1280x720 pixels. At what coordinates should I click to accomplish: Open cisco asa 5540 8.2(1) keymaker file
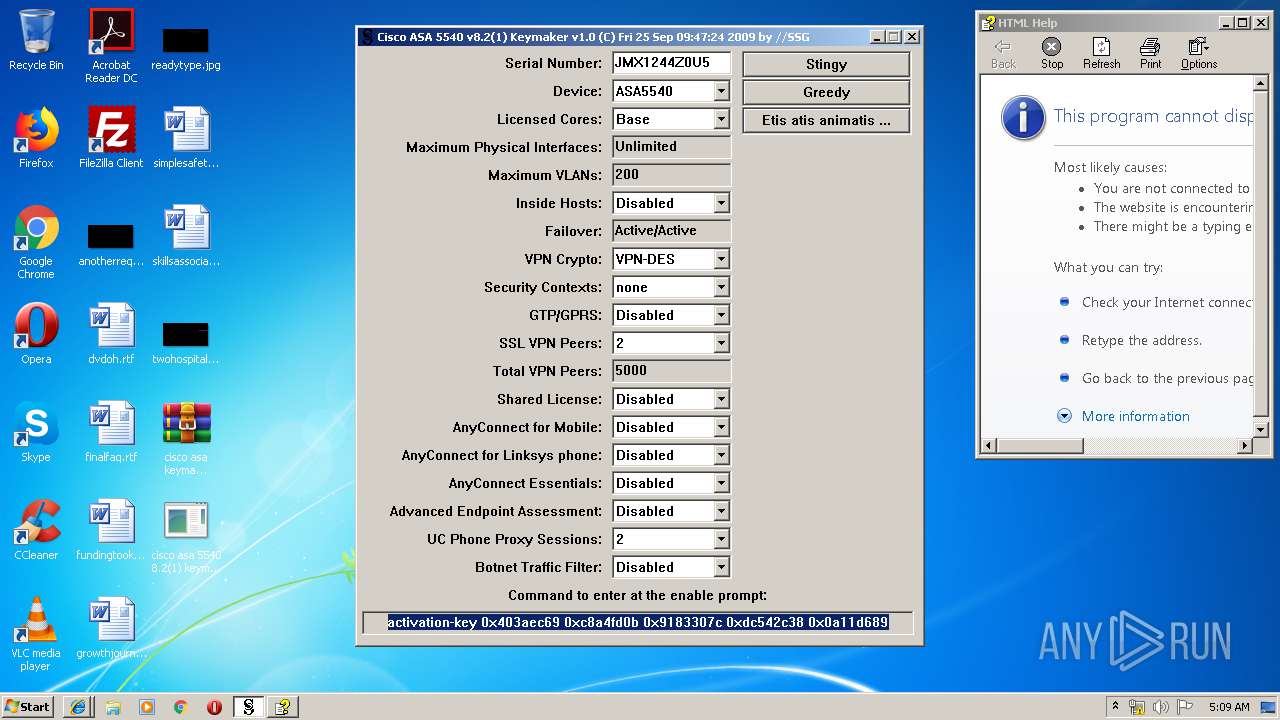(x=186, y=536)
